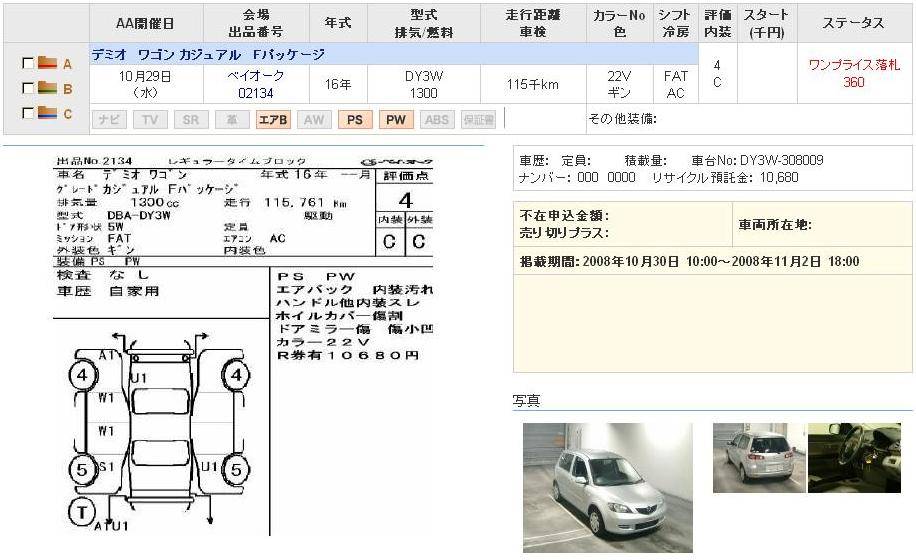
Task: Click the AA開催日 column header
Action: click(145, 23)
